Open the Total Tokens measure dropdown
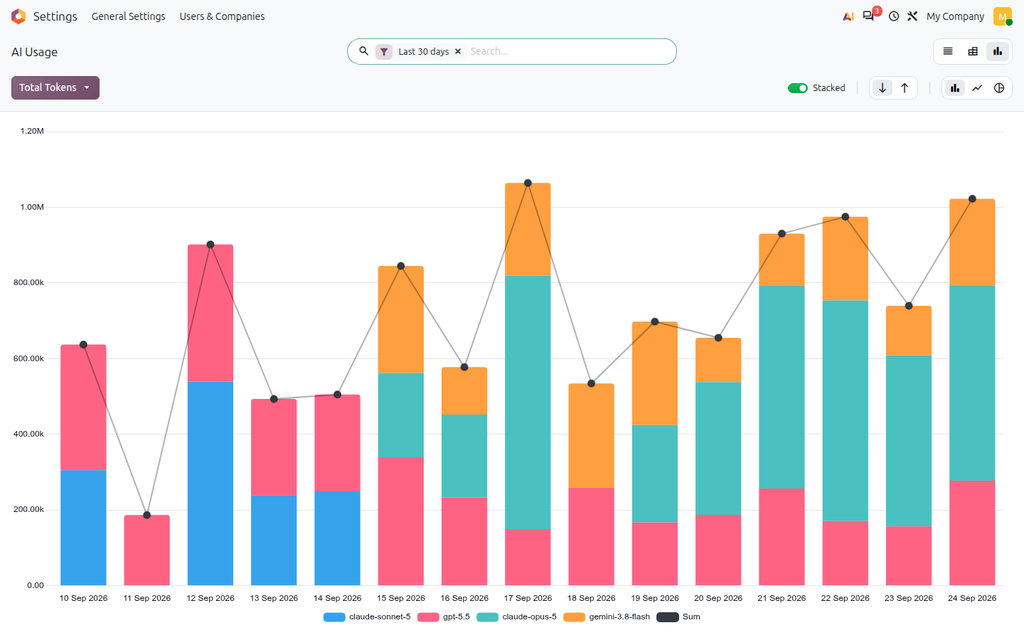Image resolution: width=1024 pixels, height=640 pixels. pos(55,88)
